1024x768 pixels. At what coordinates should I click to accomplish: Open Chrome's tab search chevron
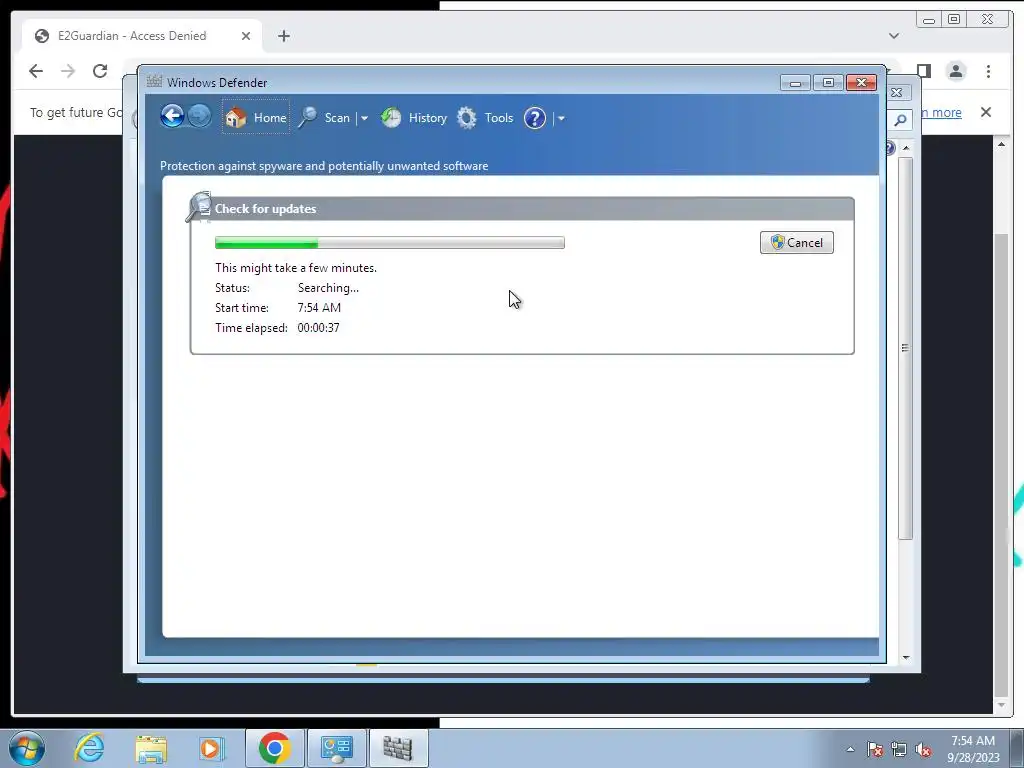893,36
